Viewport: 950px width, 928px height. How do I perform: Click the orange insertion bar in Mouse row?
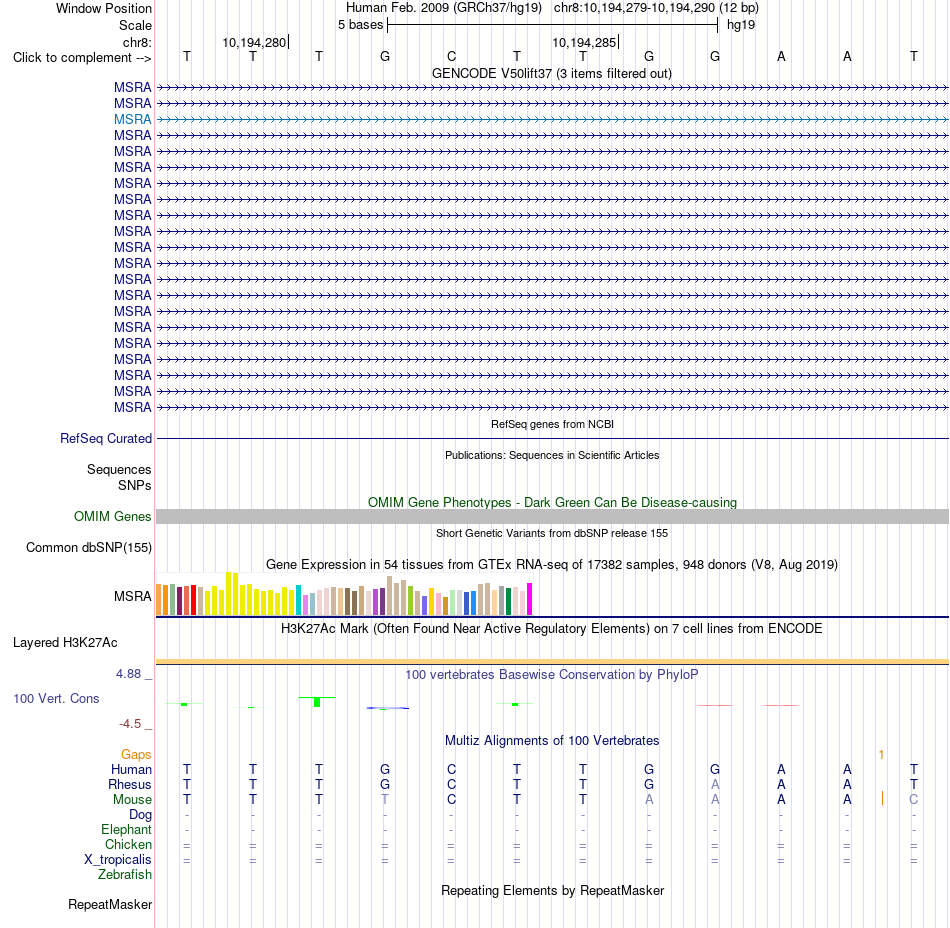tap(882, 799)
